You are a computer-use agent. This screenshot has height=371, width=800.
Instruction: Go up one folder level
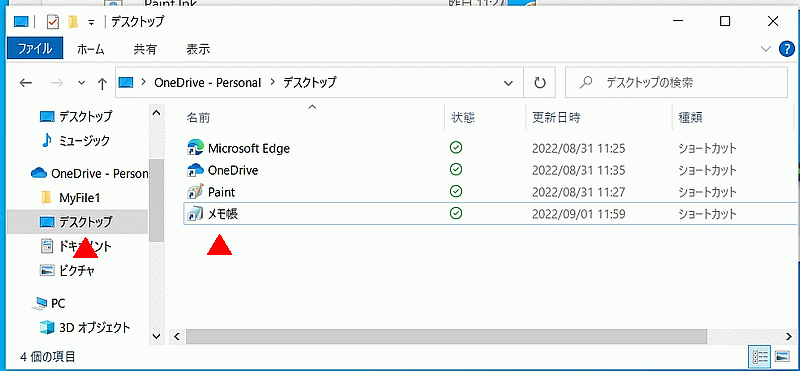[102, 83]
